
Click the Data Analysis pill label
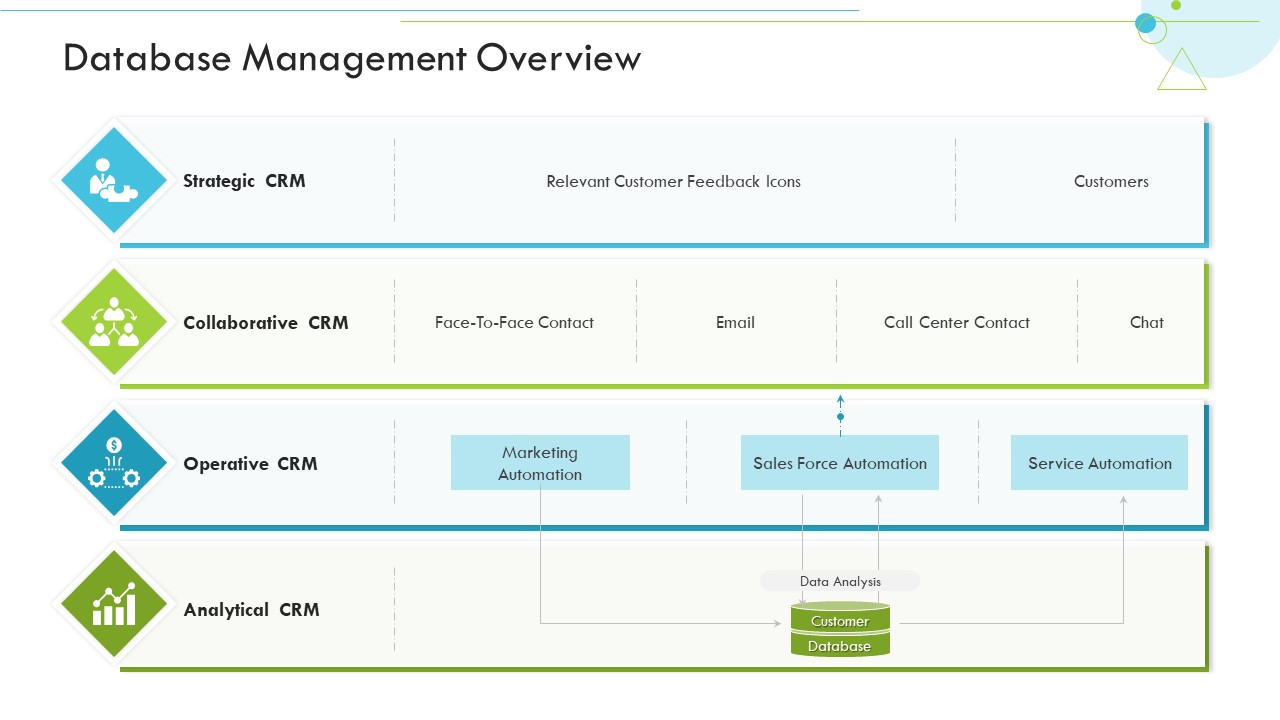coord(840,581)
